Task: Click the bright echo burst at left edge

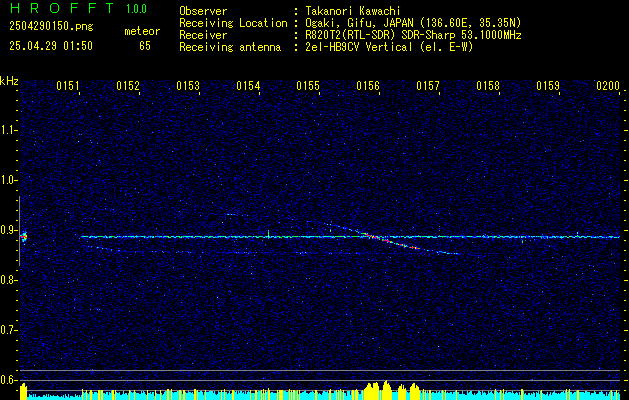Action: point(24,237)
